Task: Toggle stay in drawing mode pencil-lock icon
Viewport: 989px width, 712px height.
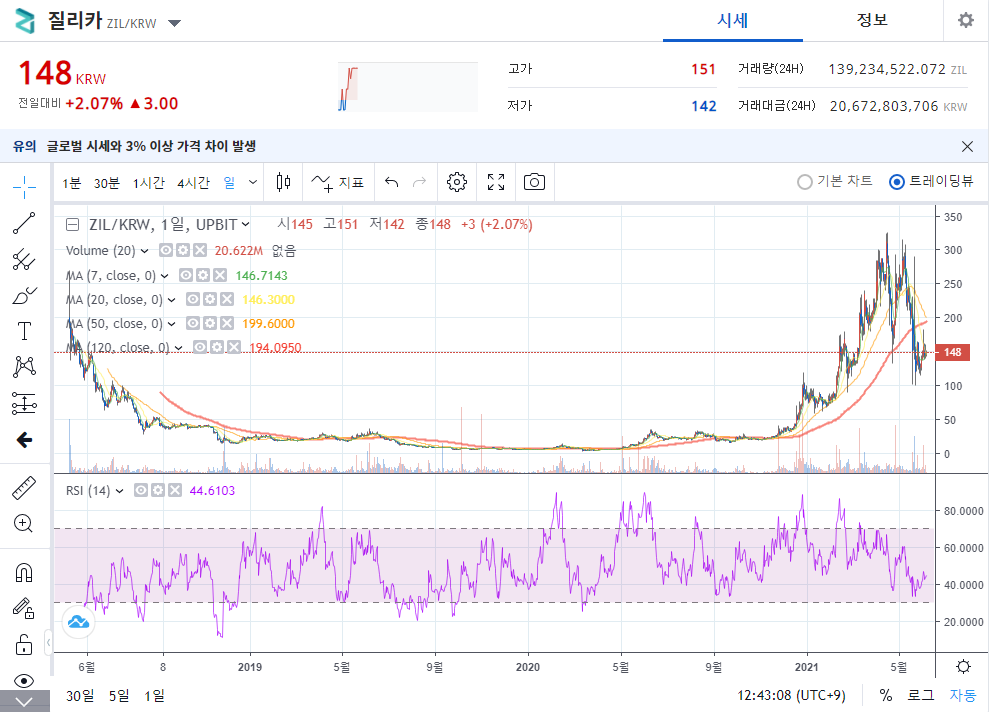Action: [24, 609]
